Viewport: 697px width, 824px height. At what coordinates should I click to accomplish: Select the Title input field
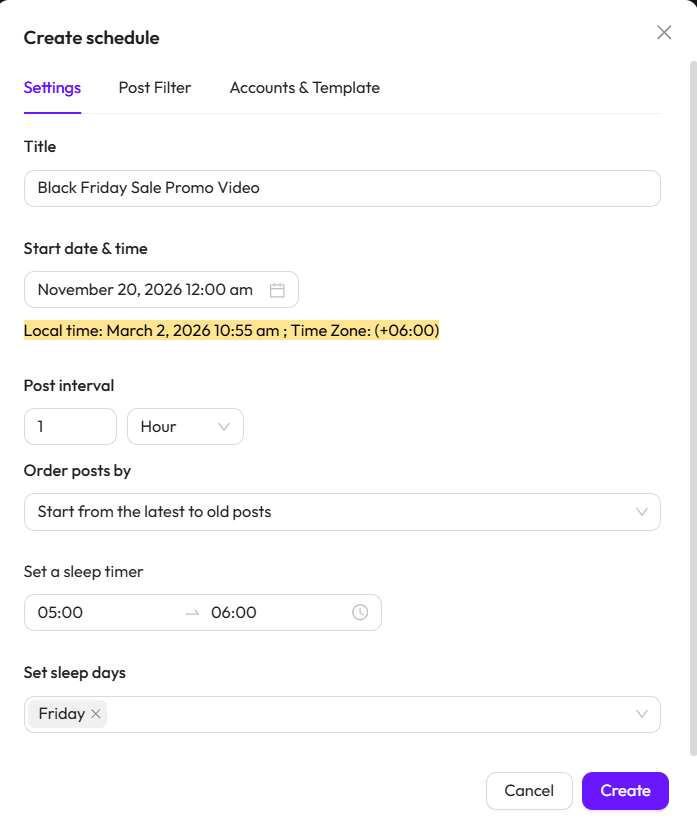tap(342, 188)
